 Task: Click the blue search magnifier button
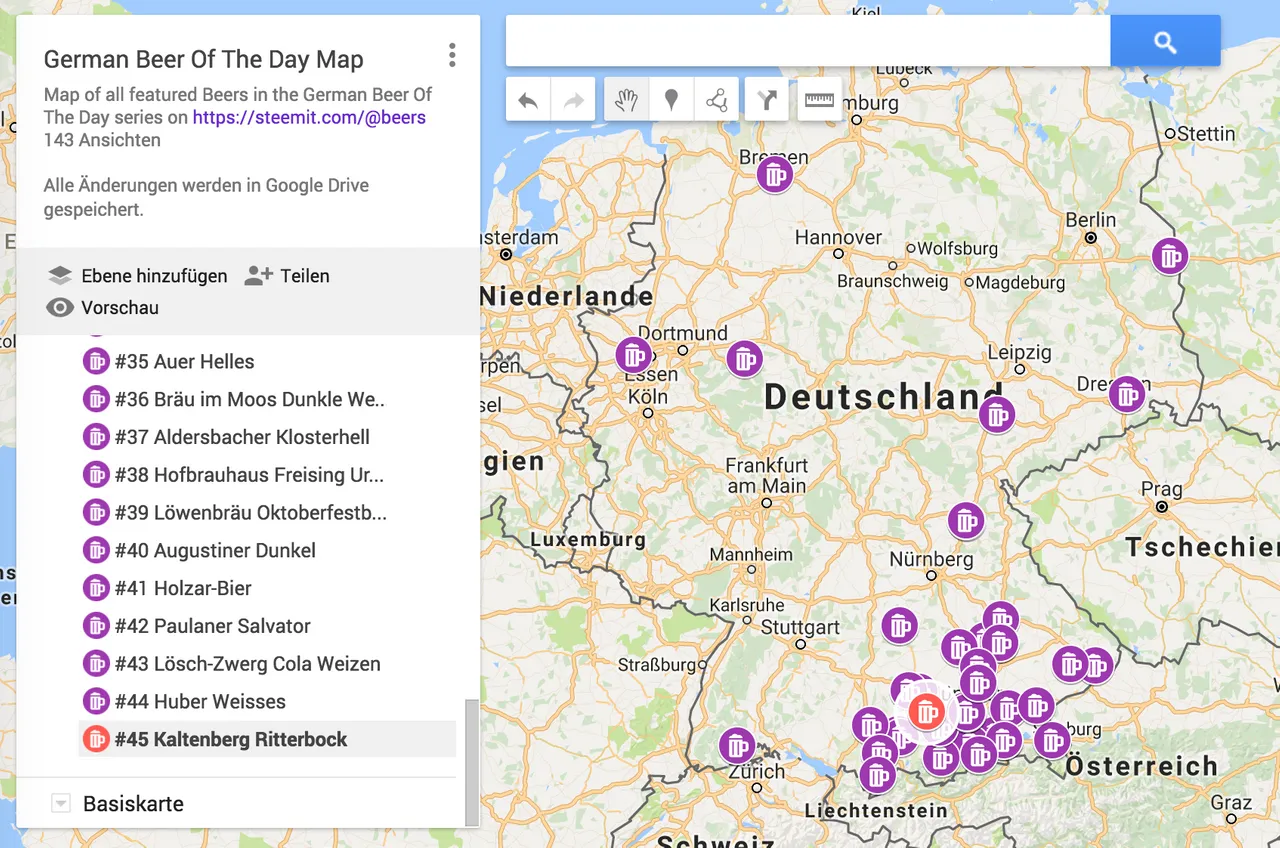pos(1165,42)
